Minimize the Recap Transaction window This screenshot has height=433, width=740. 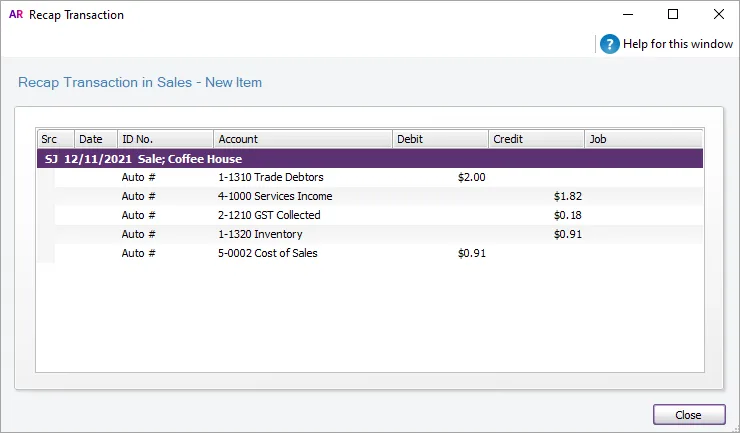pos(627,15)
